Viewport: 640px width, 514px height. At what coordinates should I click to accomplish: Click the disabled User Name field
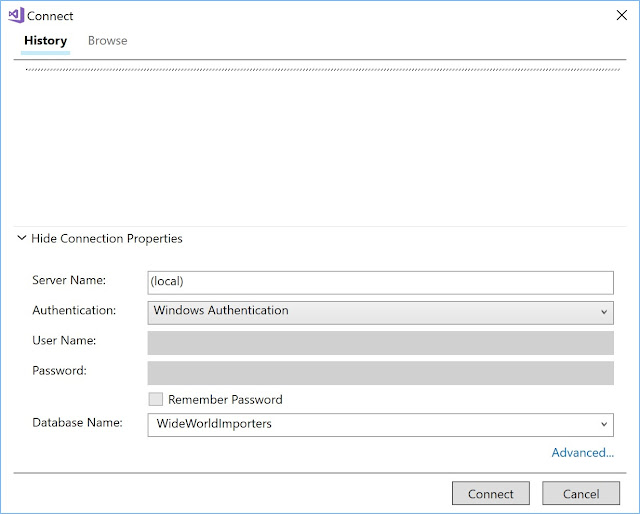coord(380,343)
